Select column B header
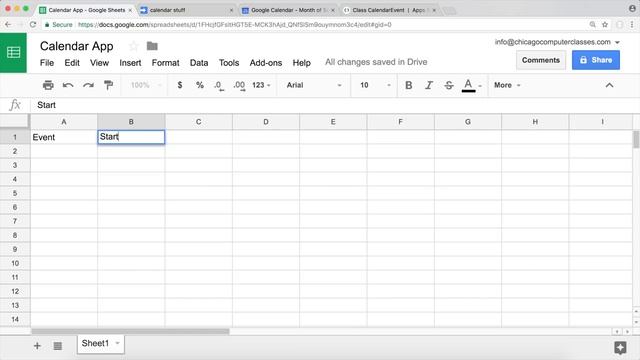640x360 pixels. click(x=131, y=122)
